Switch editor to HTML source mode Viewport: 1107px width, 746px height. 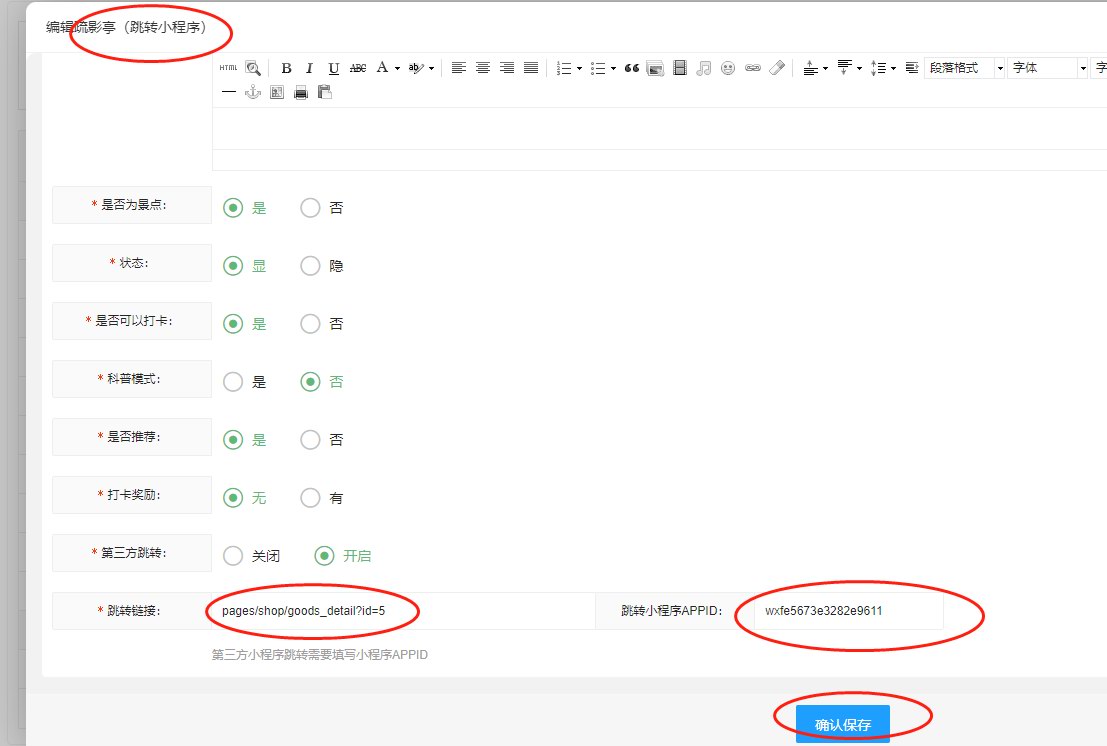click(228, 68)
